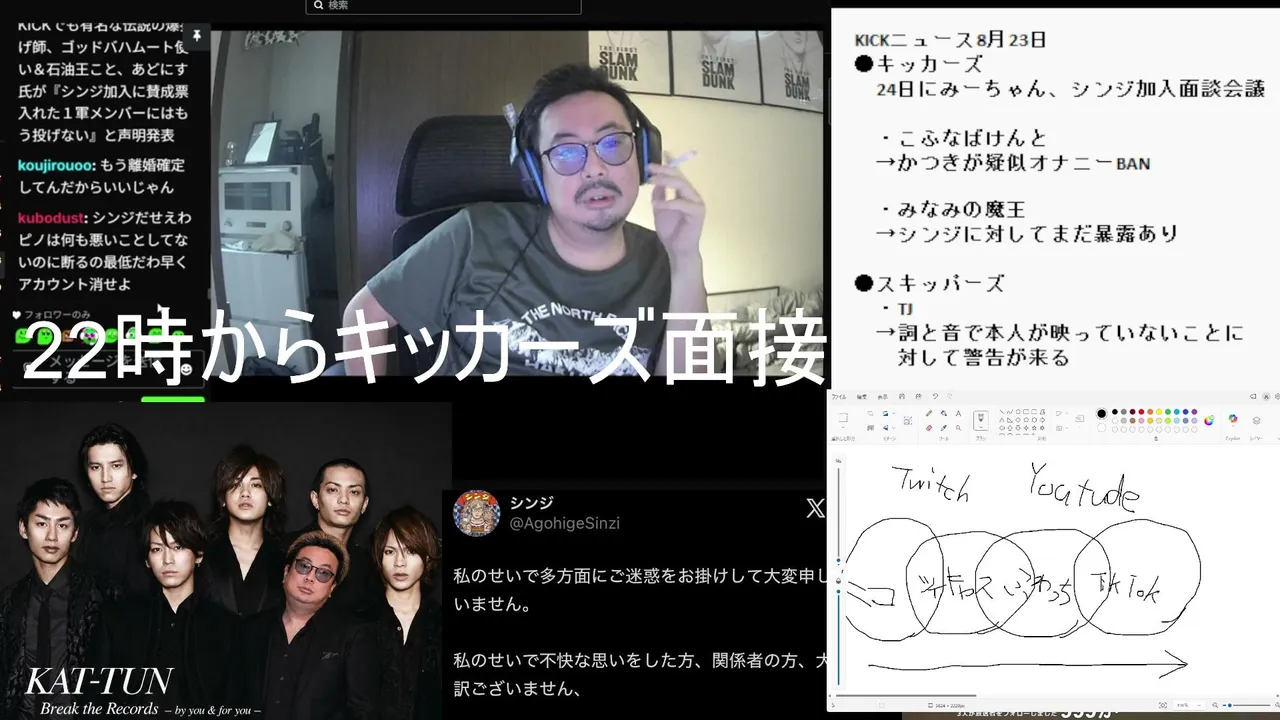Click the Print icon in Paint title row
The height and width of the screenshot is (720, 1280).
click(918, 396)
